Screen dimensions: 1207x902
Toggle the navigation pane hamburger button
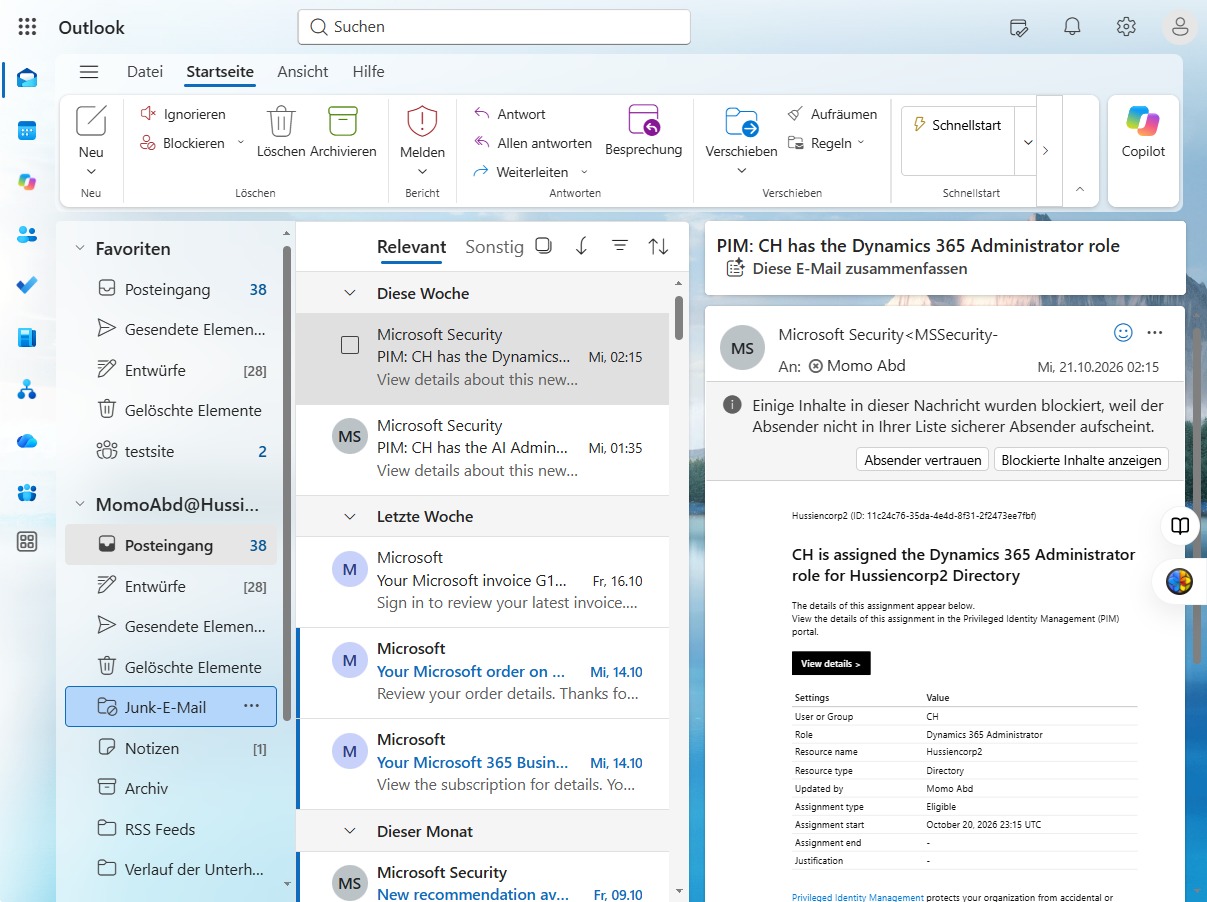pyautogui.click(x=89, y=72)
